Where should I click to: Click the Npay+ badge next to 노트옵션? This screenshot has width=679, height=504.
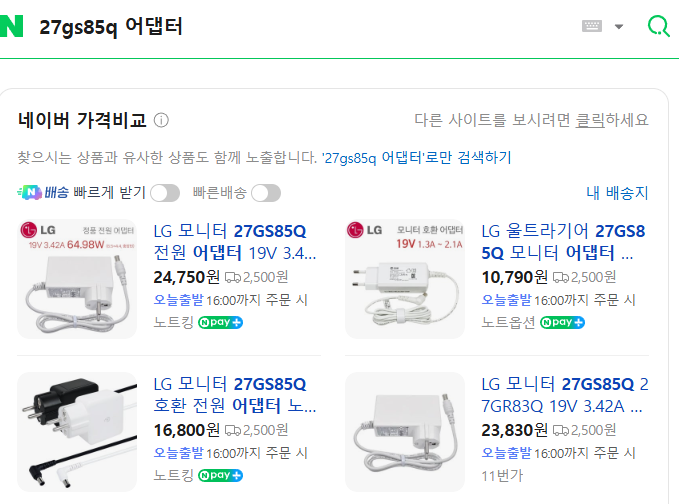tap(562, 322)
